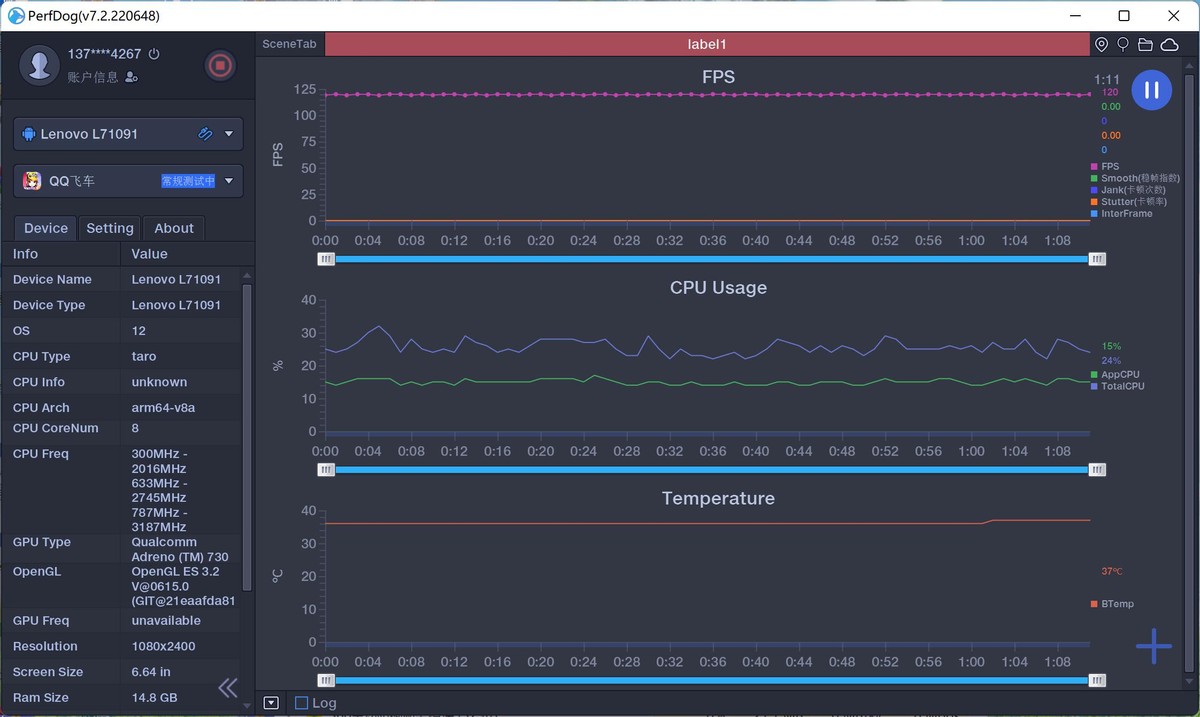The image size is (1200, 717).
Task: Click the round-head pin icon in the top bar
Action: point(1123,45)
